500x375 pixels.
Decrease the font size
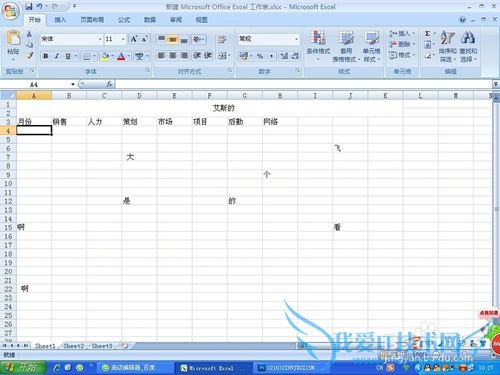click(144, 39)
